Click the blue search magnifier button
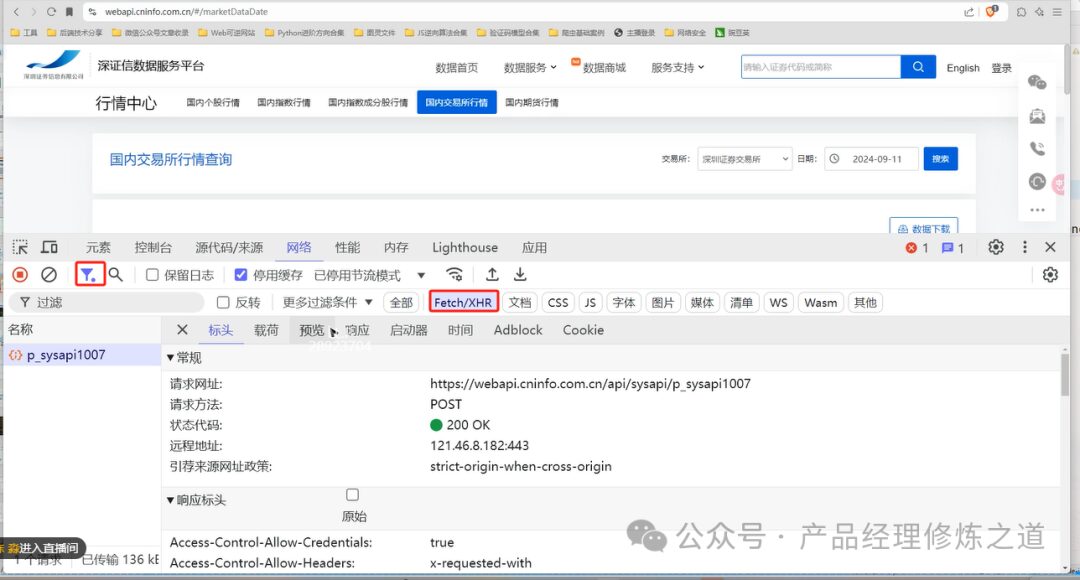This screenshot has height=580, width=1080. coord(918,67)
